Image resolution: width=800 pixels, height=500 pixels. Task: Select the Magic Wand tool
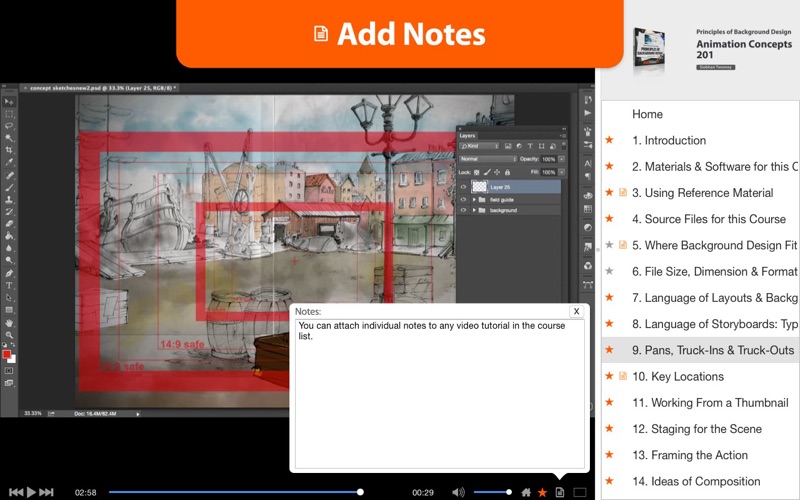tap(9, 138)
